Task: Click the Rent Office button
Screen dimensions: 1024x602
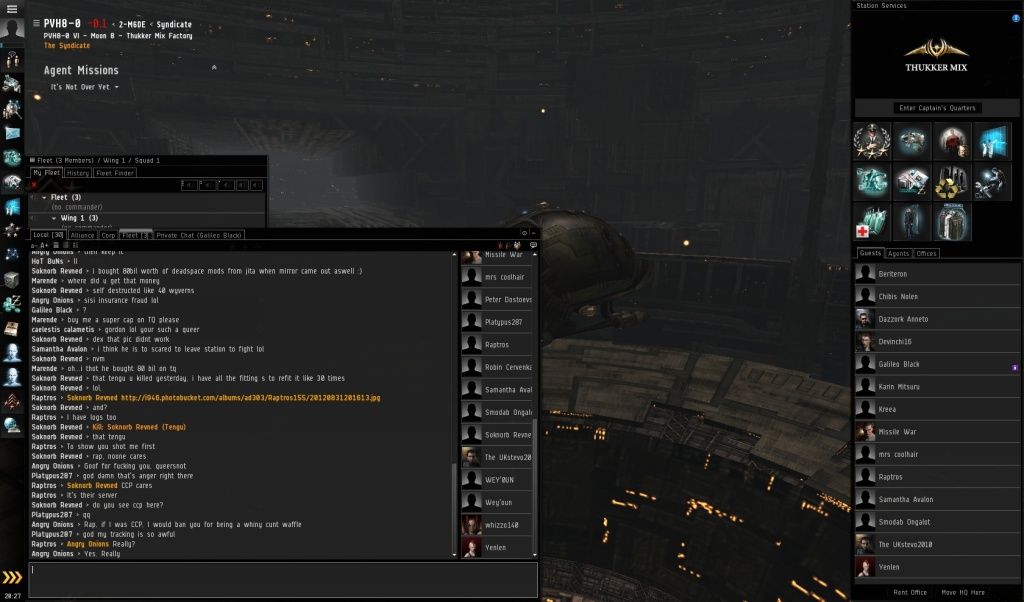Action: click(910, 592)
